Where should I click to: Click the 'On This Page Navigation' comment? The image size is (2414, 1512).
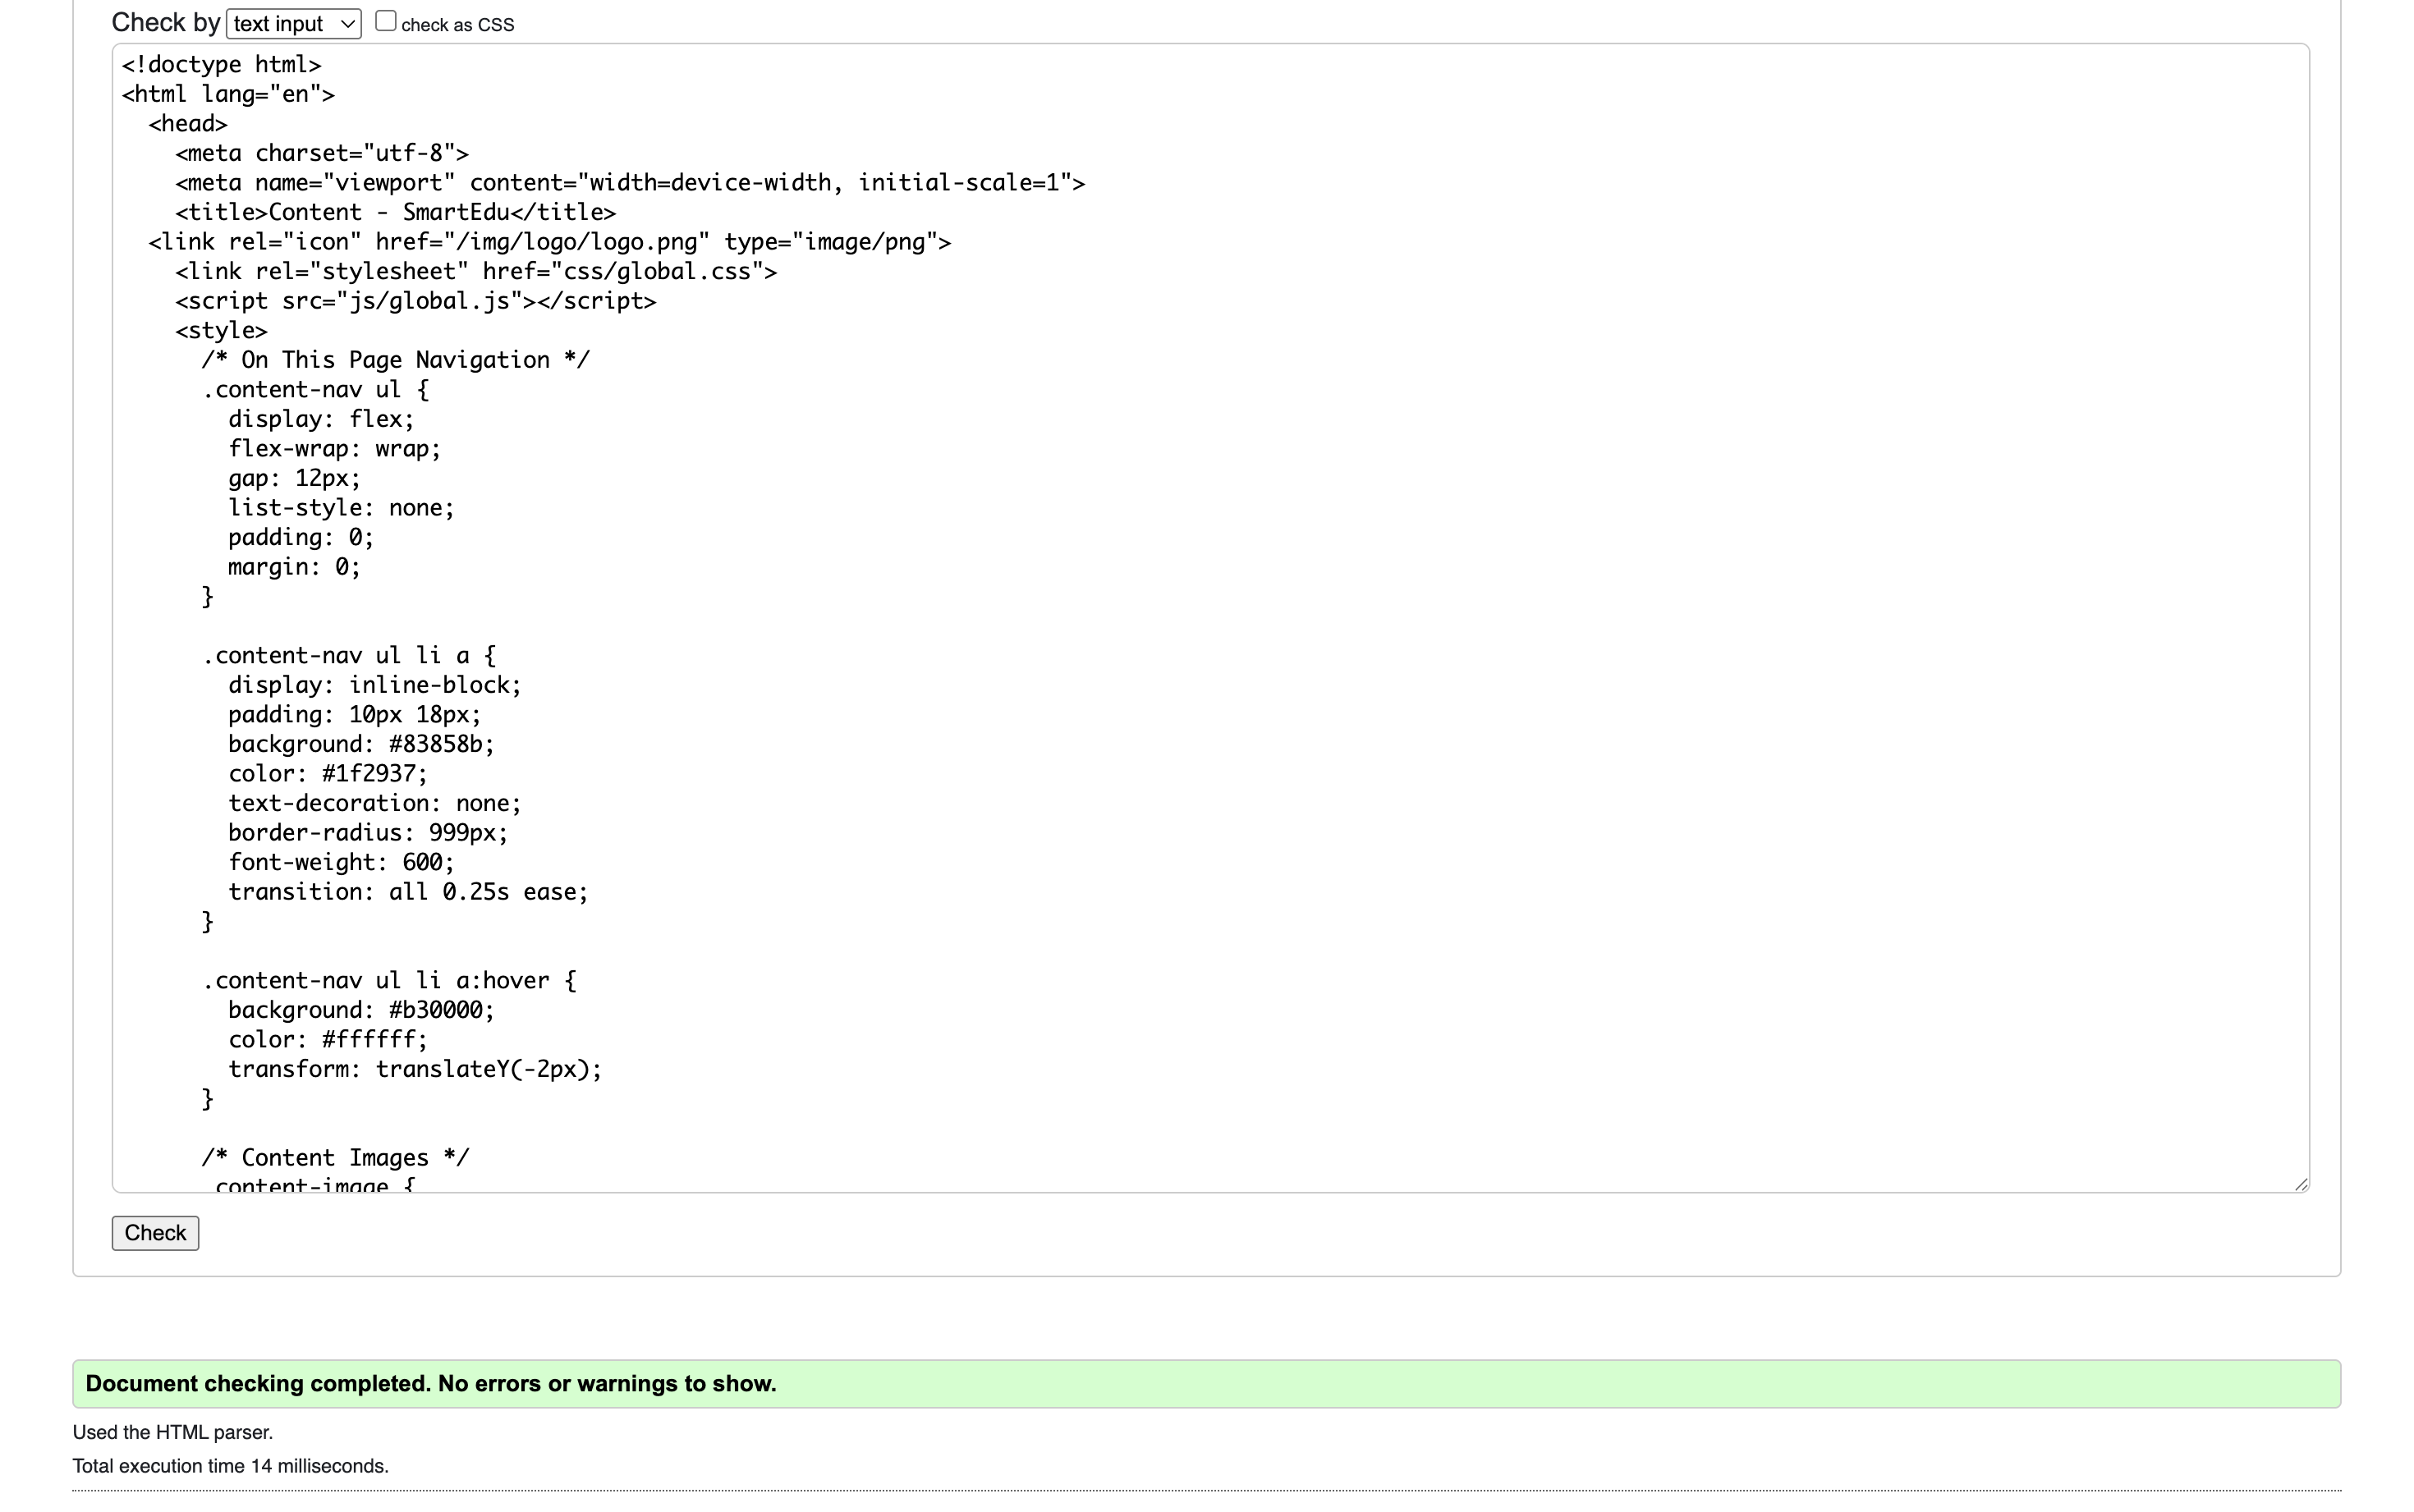point(395,360)
